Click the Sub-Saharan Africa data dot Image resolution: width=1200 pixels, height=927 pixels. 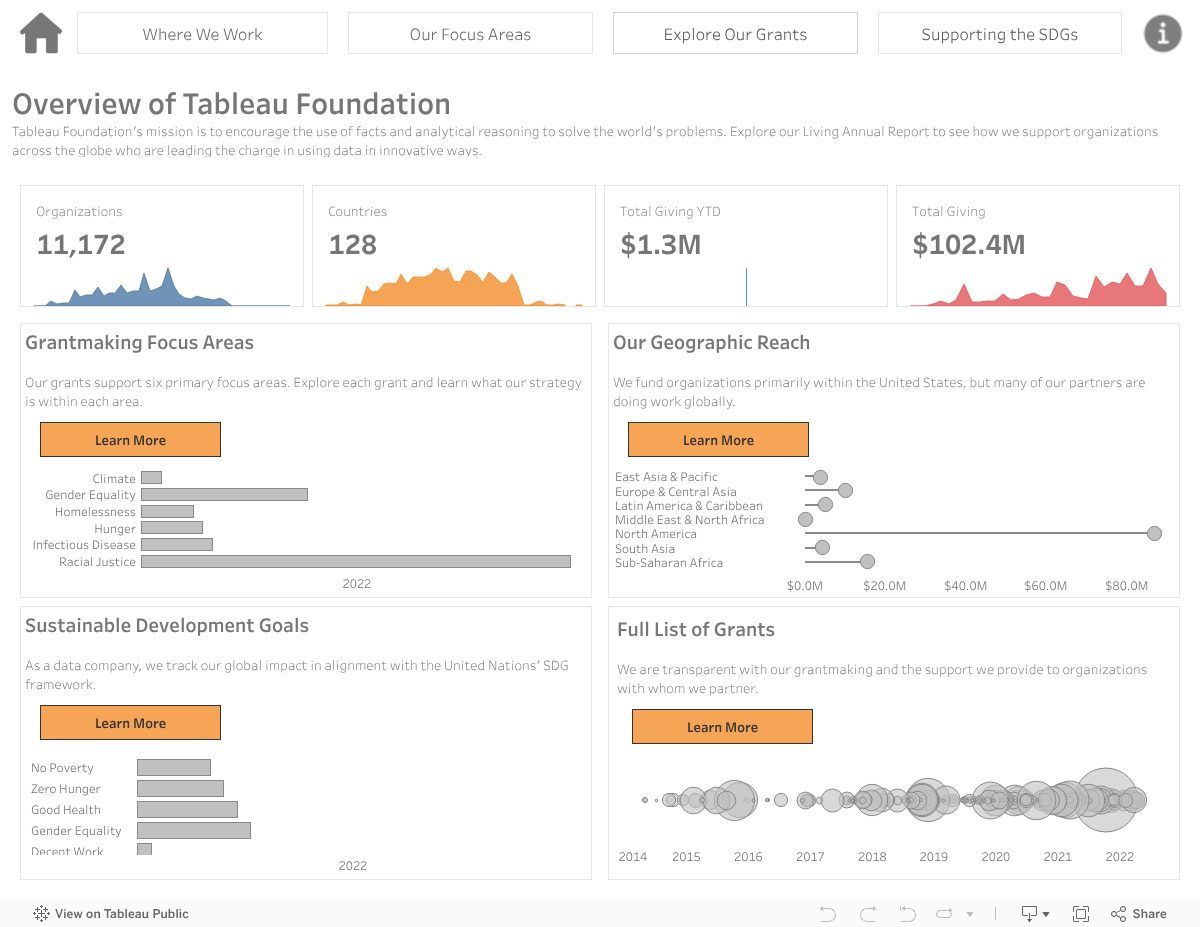[867, 562]
